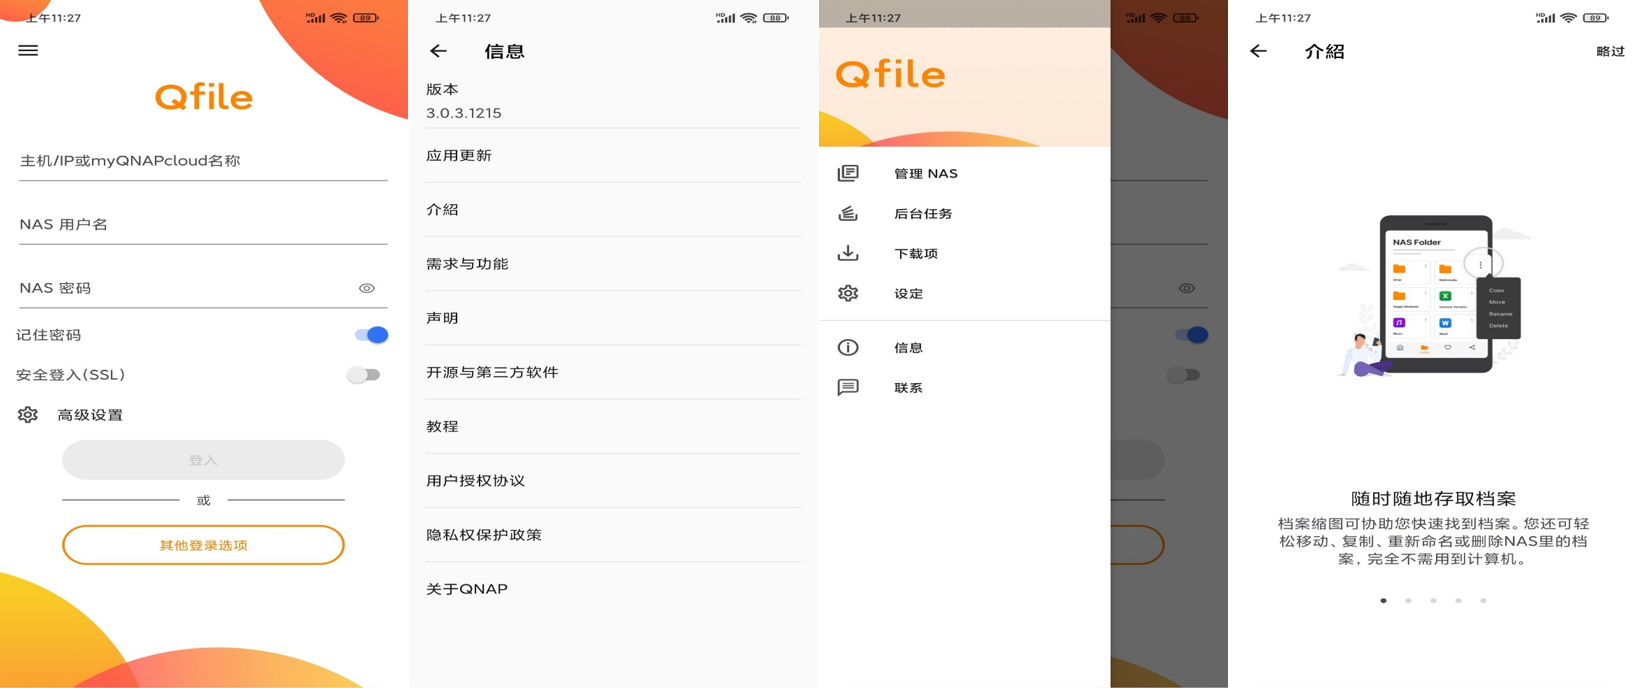Focus the 主机/IP或myQNAPcloud名称 field
This screenshot has width=1632, height=688.
tap(203, 160)
